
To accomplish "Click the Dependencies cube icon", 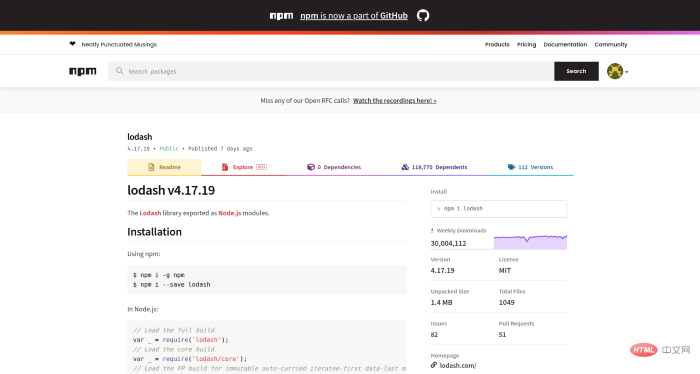I will click(311, 167).
